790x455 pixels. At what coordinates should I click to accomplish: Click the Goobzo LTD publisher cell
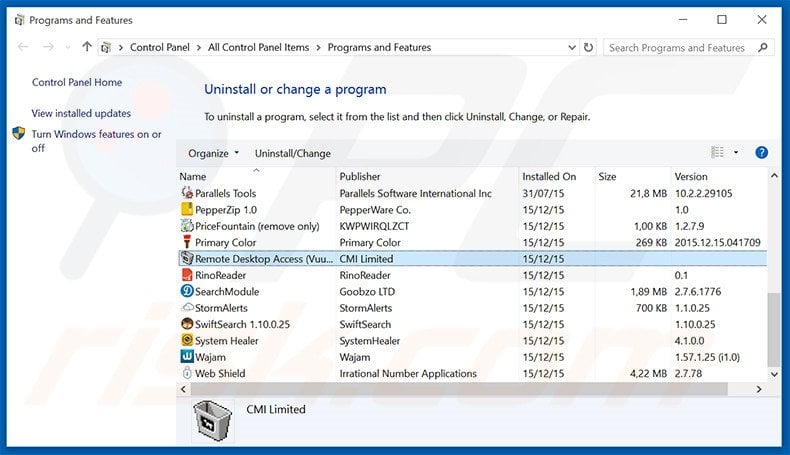[x=367, y=291]
